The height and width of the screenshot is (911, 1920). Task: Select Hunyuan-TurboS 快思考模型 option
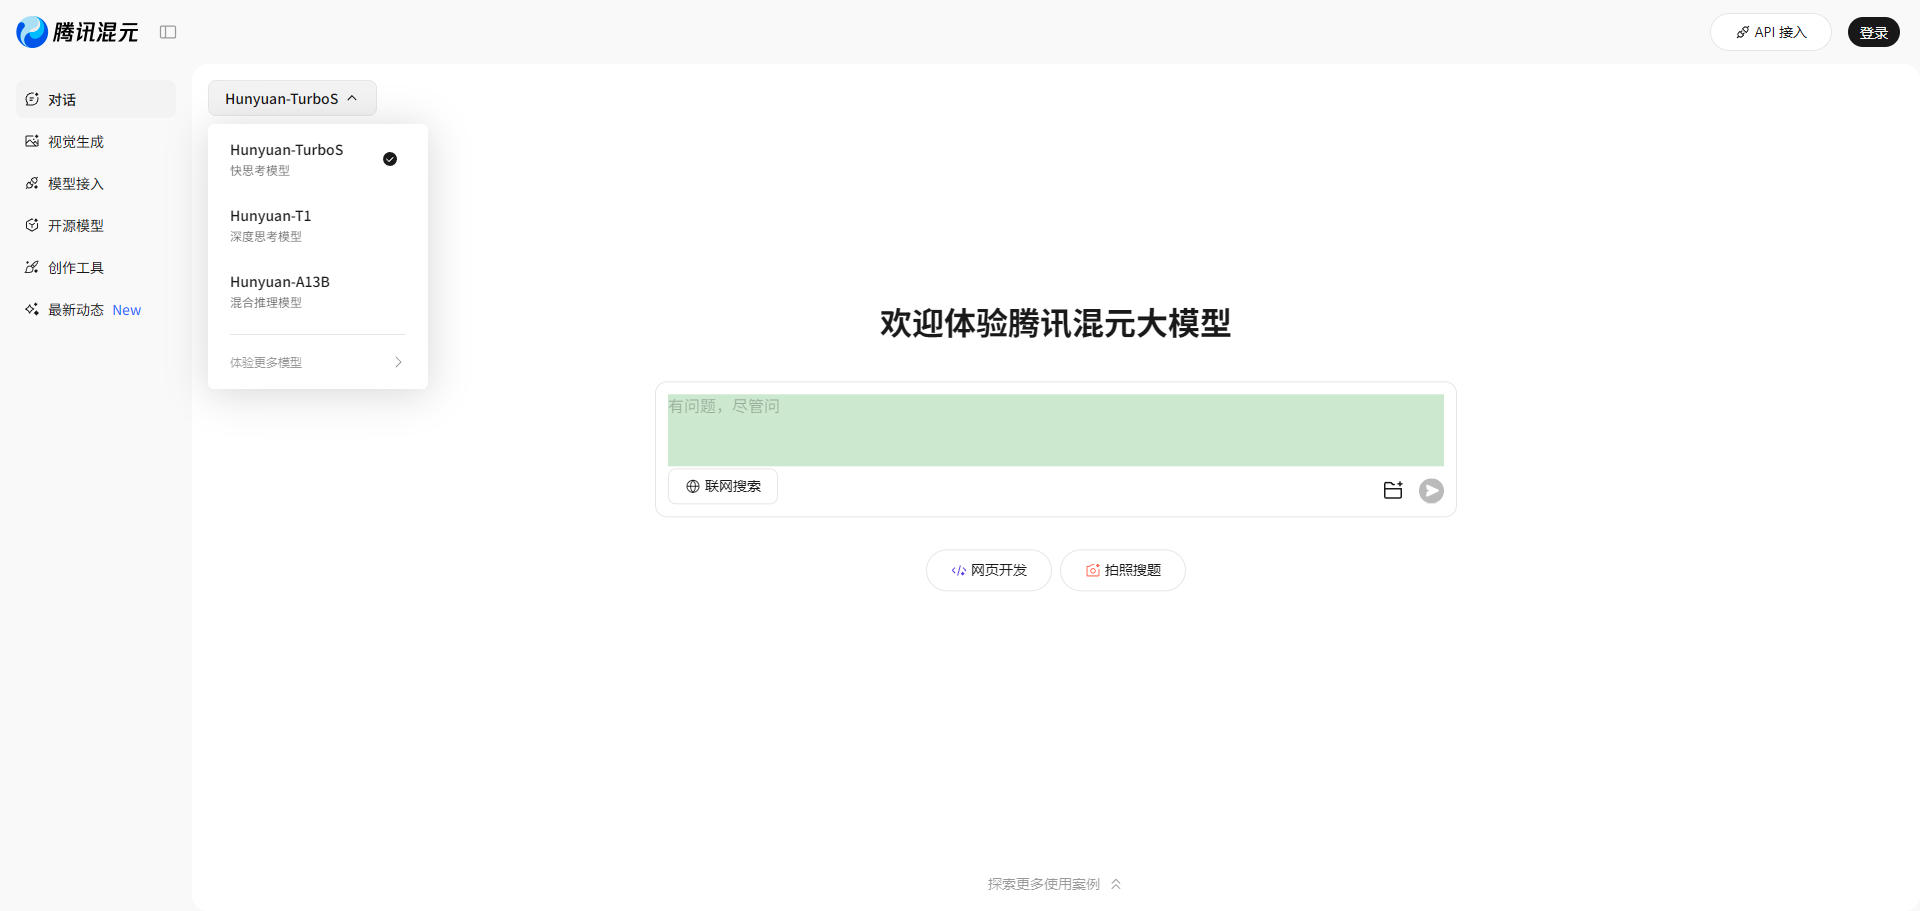click(x=317, y=159)
